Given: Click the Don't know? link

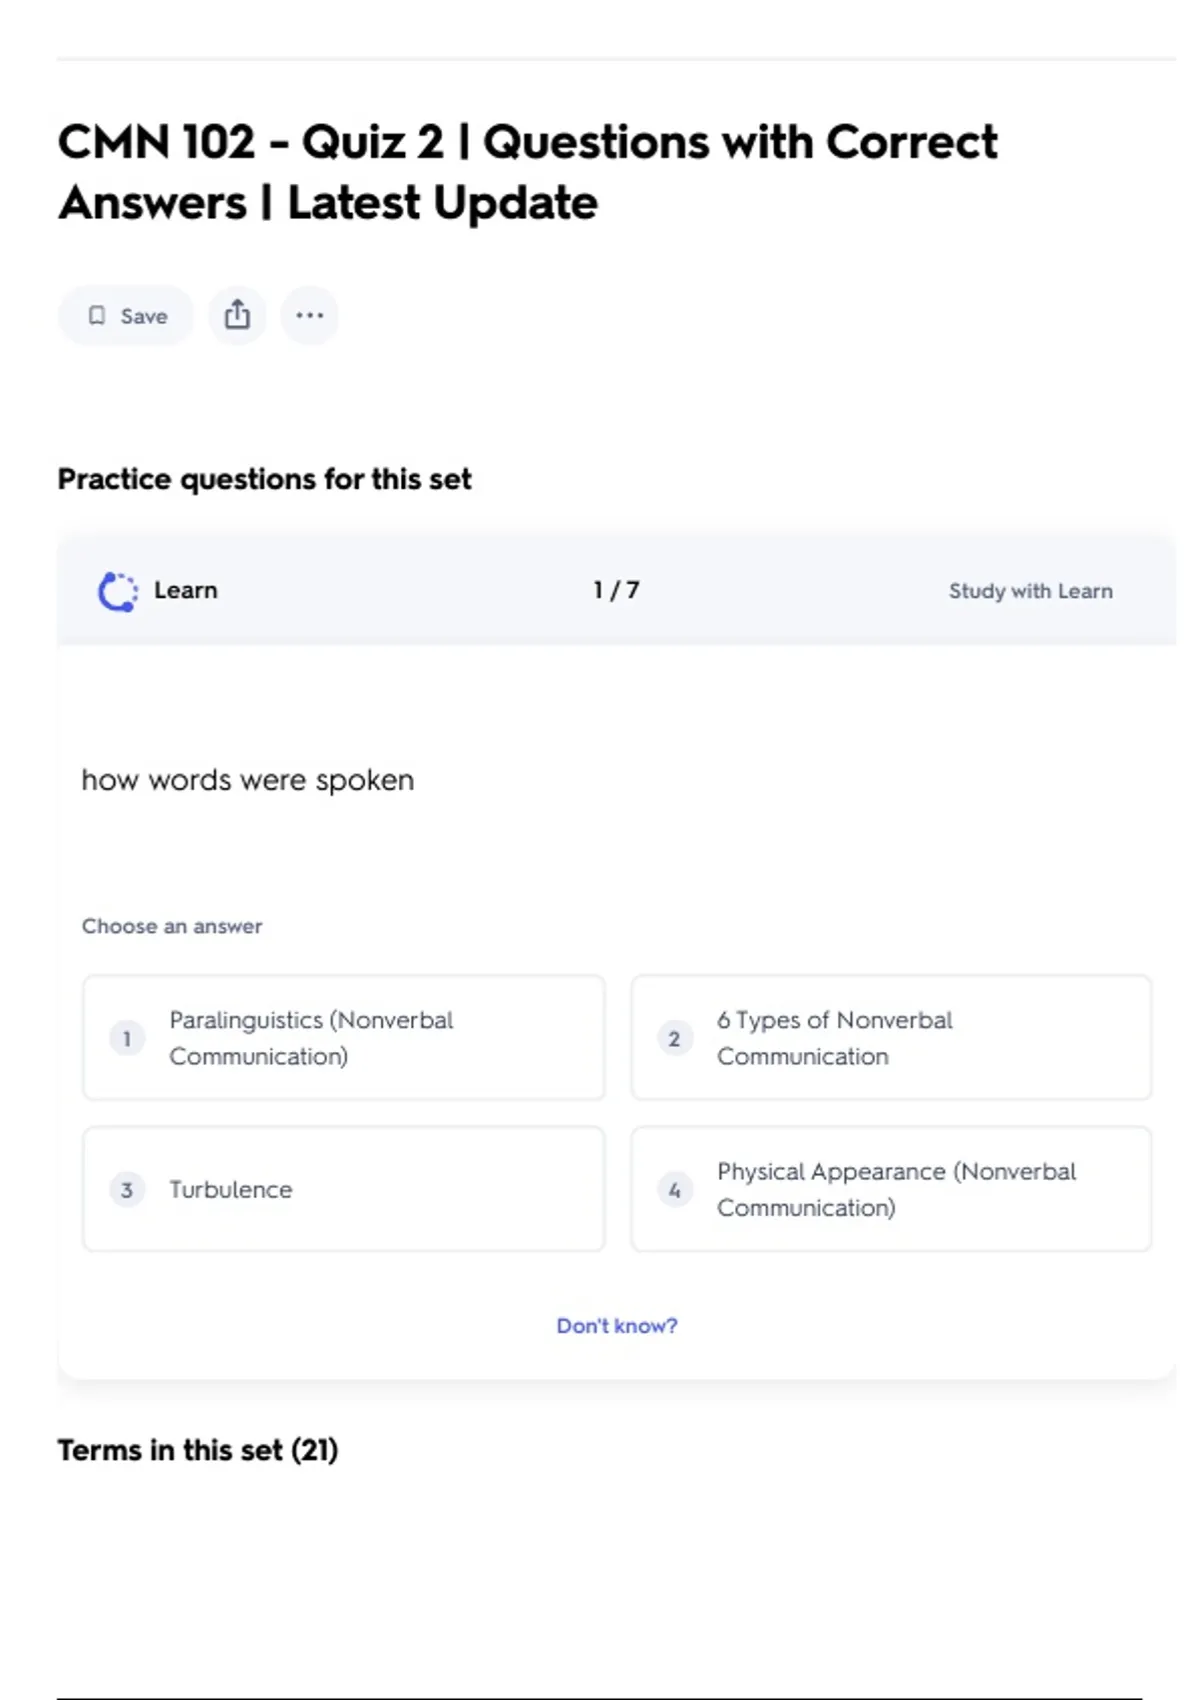Looking at the screenshot, I should coord(616,1326).
